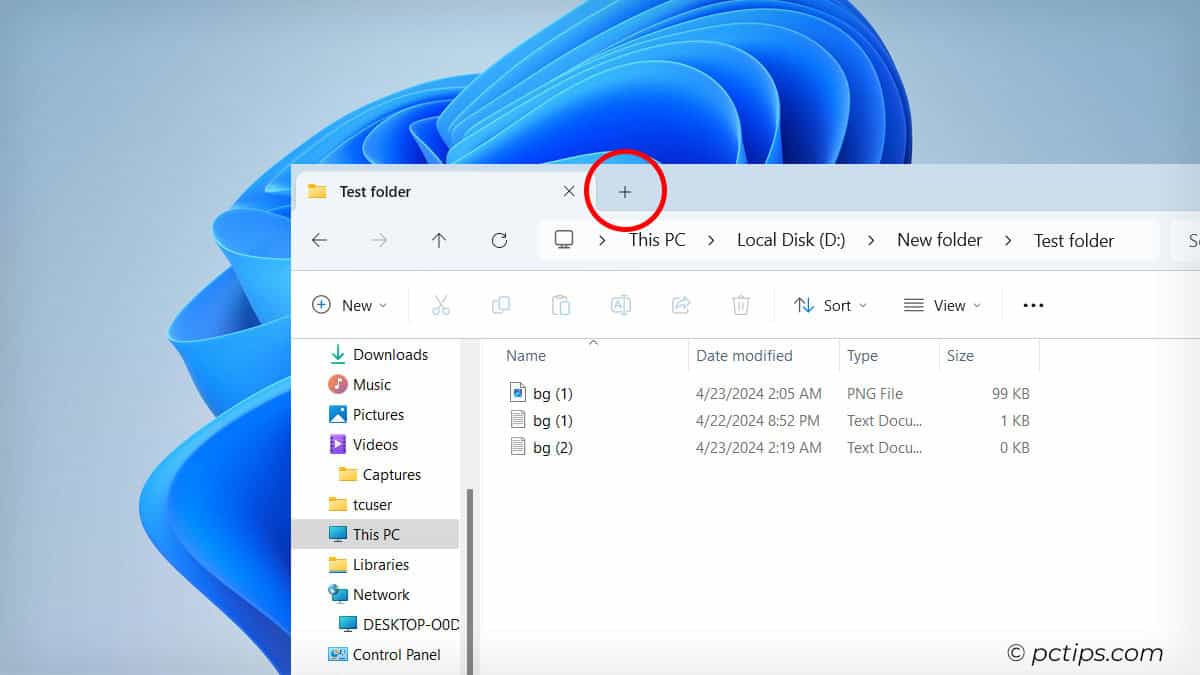Select the PNG file named bg (1)
The width and height of the screenshot is (1200, 675).
pyautogui.click(x=551, y=393)
